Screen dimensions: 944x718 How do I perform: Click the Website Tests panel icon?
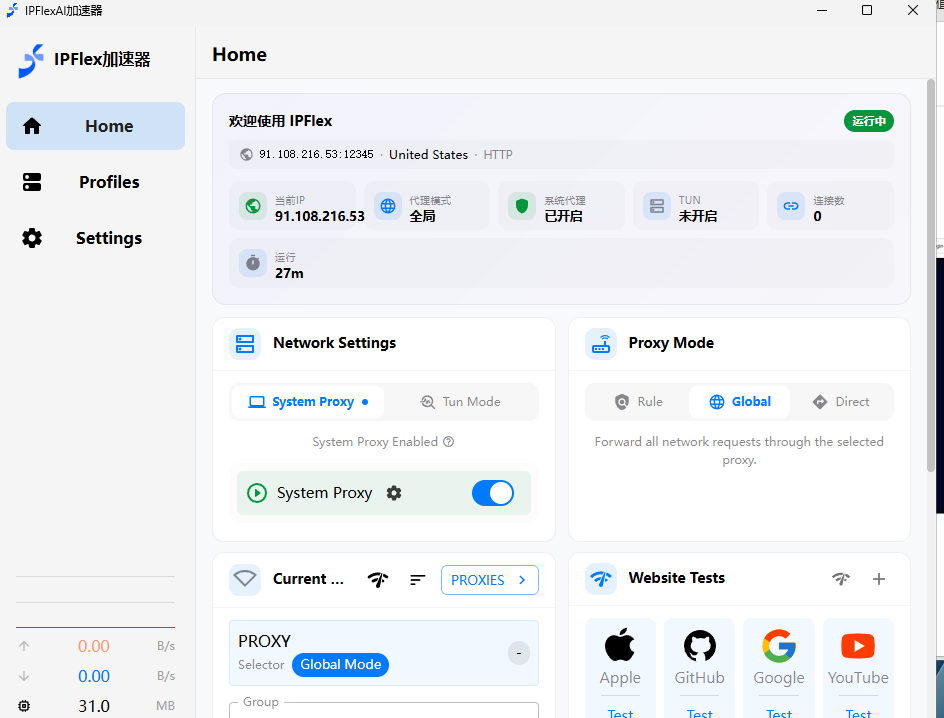601,579
